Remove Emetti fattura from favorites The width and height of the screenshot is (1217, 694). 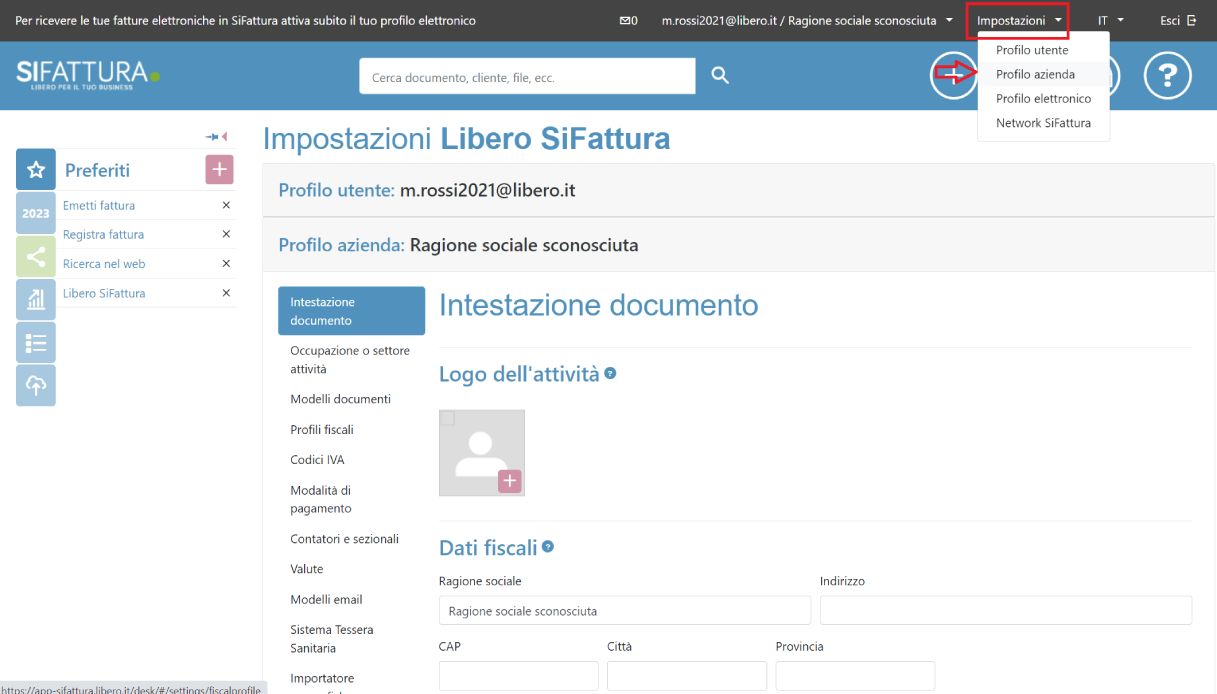pyautogui.click(x=226, y=205)
